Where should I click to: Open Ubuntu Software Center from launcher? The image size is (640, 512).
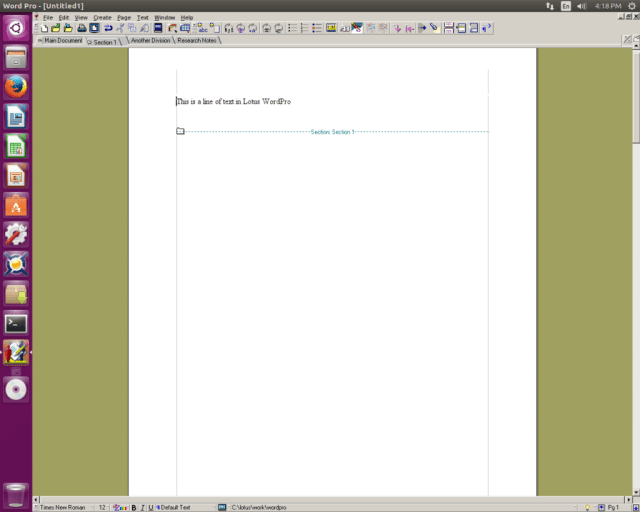pos(16,205)
